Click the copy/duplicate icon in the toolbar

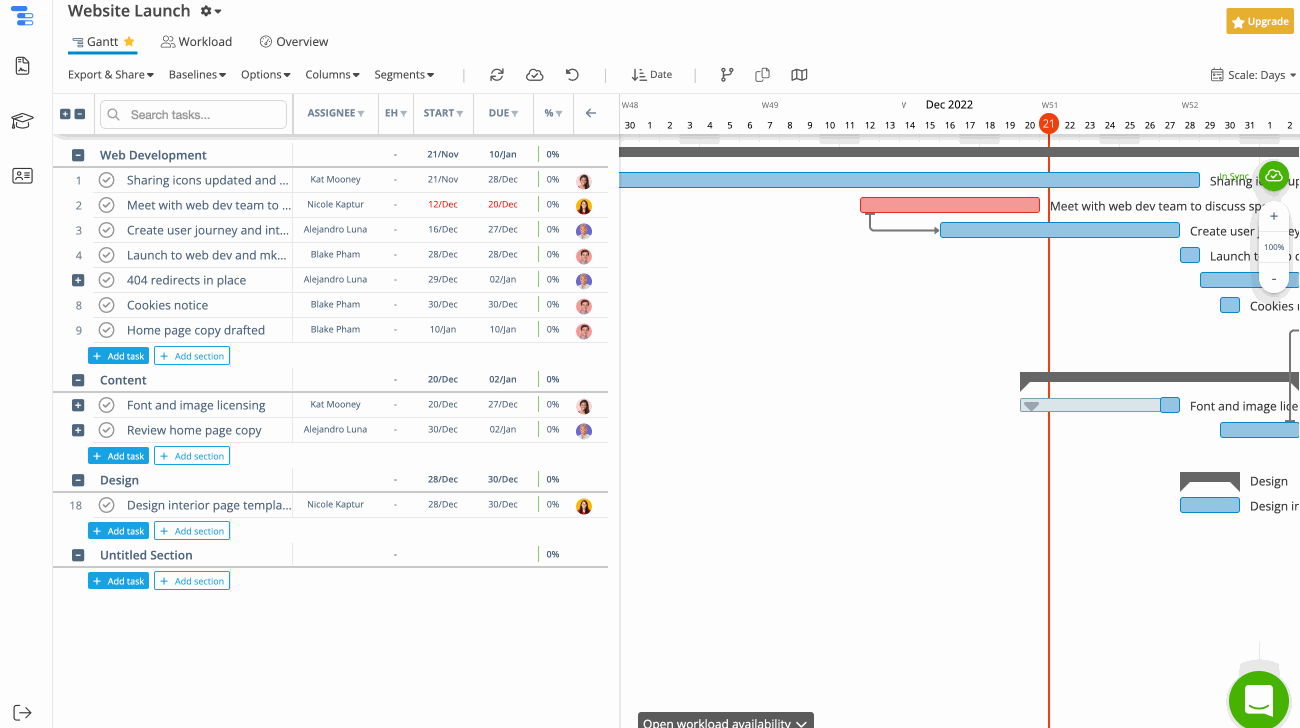click(x=761, y=74)
